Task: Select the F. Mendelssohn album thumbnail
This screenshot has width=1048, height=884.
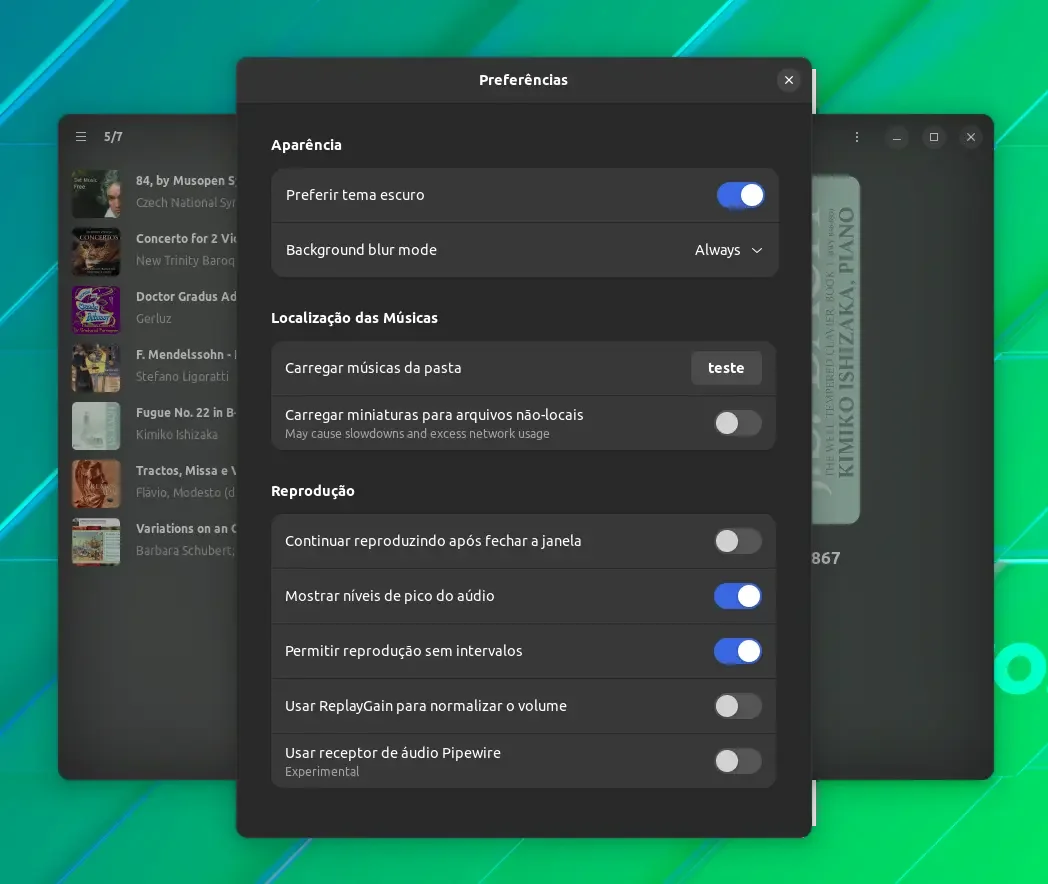Action: pyautogui.click(x=96, y=368)
